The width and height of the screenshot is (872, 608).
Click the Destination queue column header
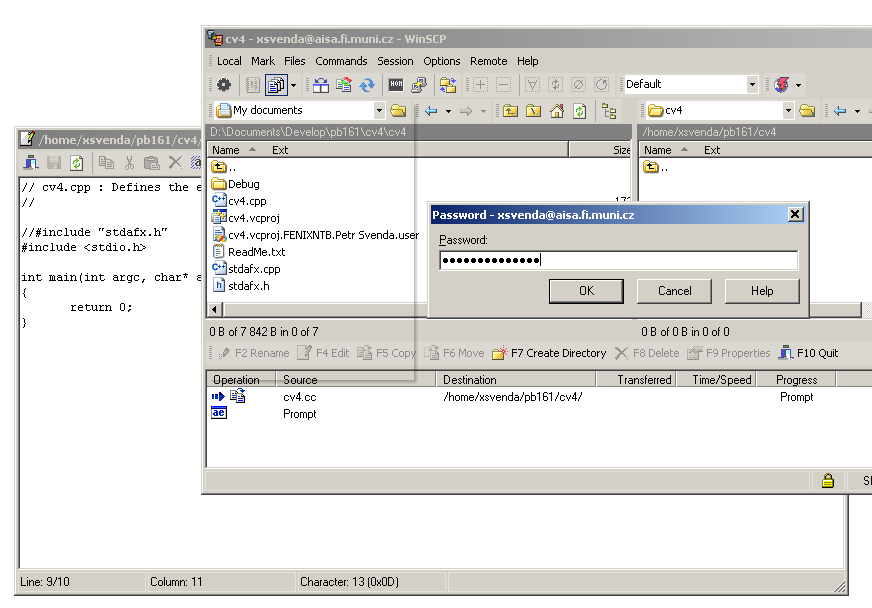pyautogui.click(x=517, y=380)
